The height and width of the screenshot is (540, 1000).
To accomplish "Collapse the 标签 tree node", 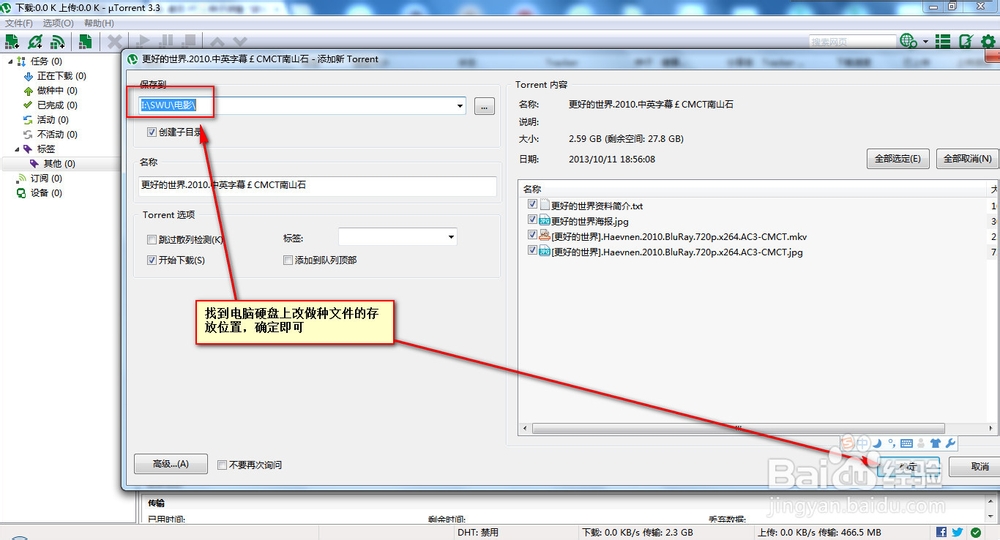I will pos(17,149).
